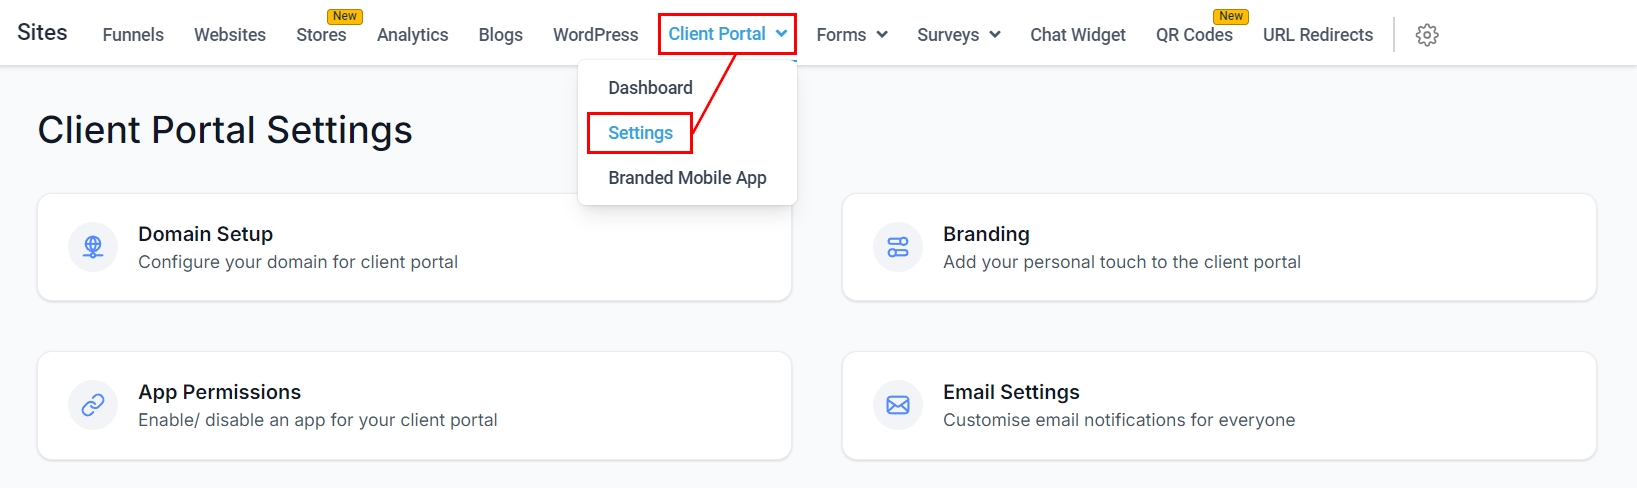Switch to the Websites tab
This screenshot has height=488, width=1637.
coord(230,35)
